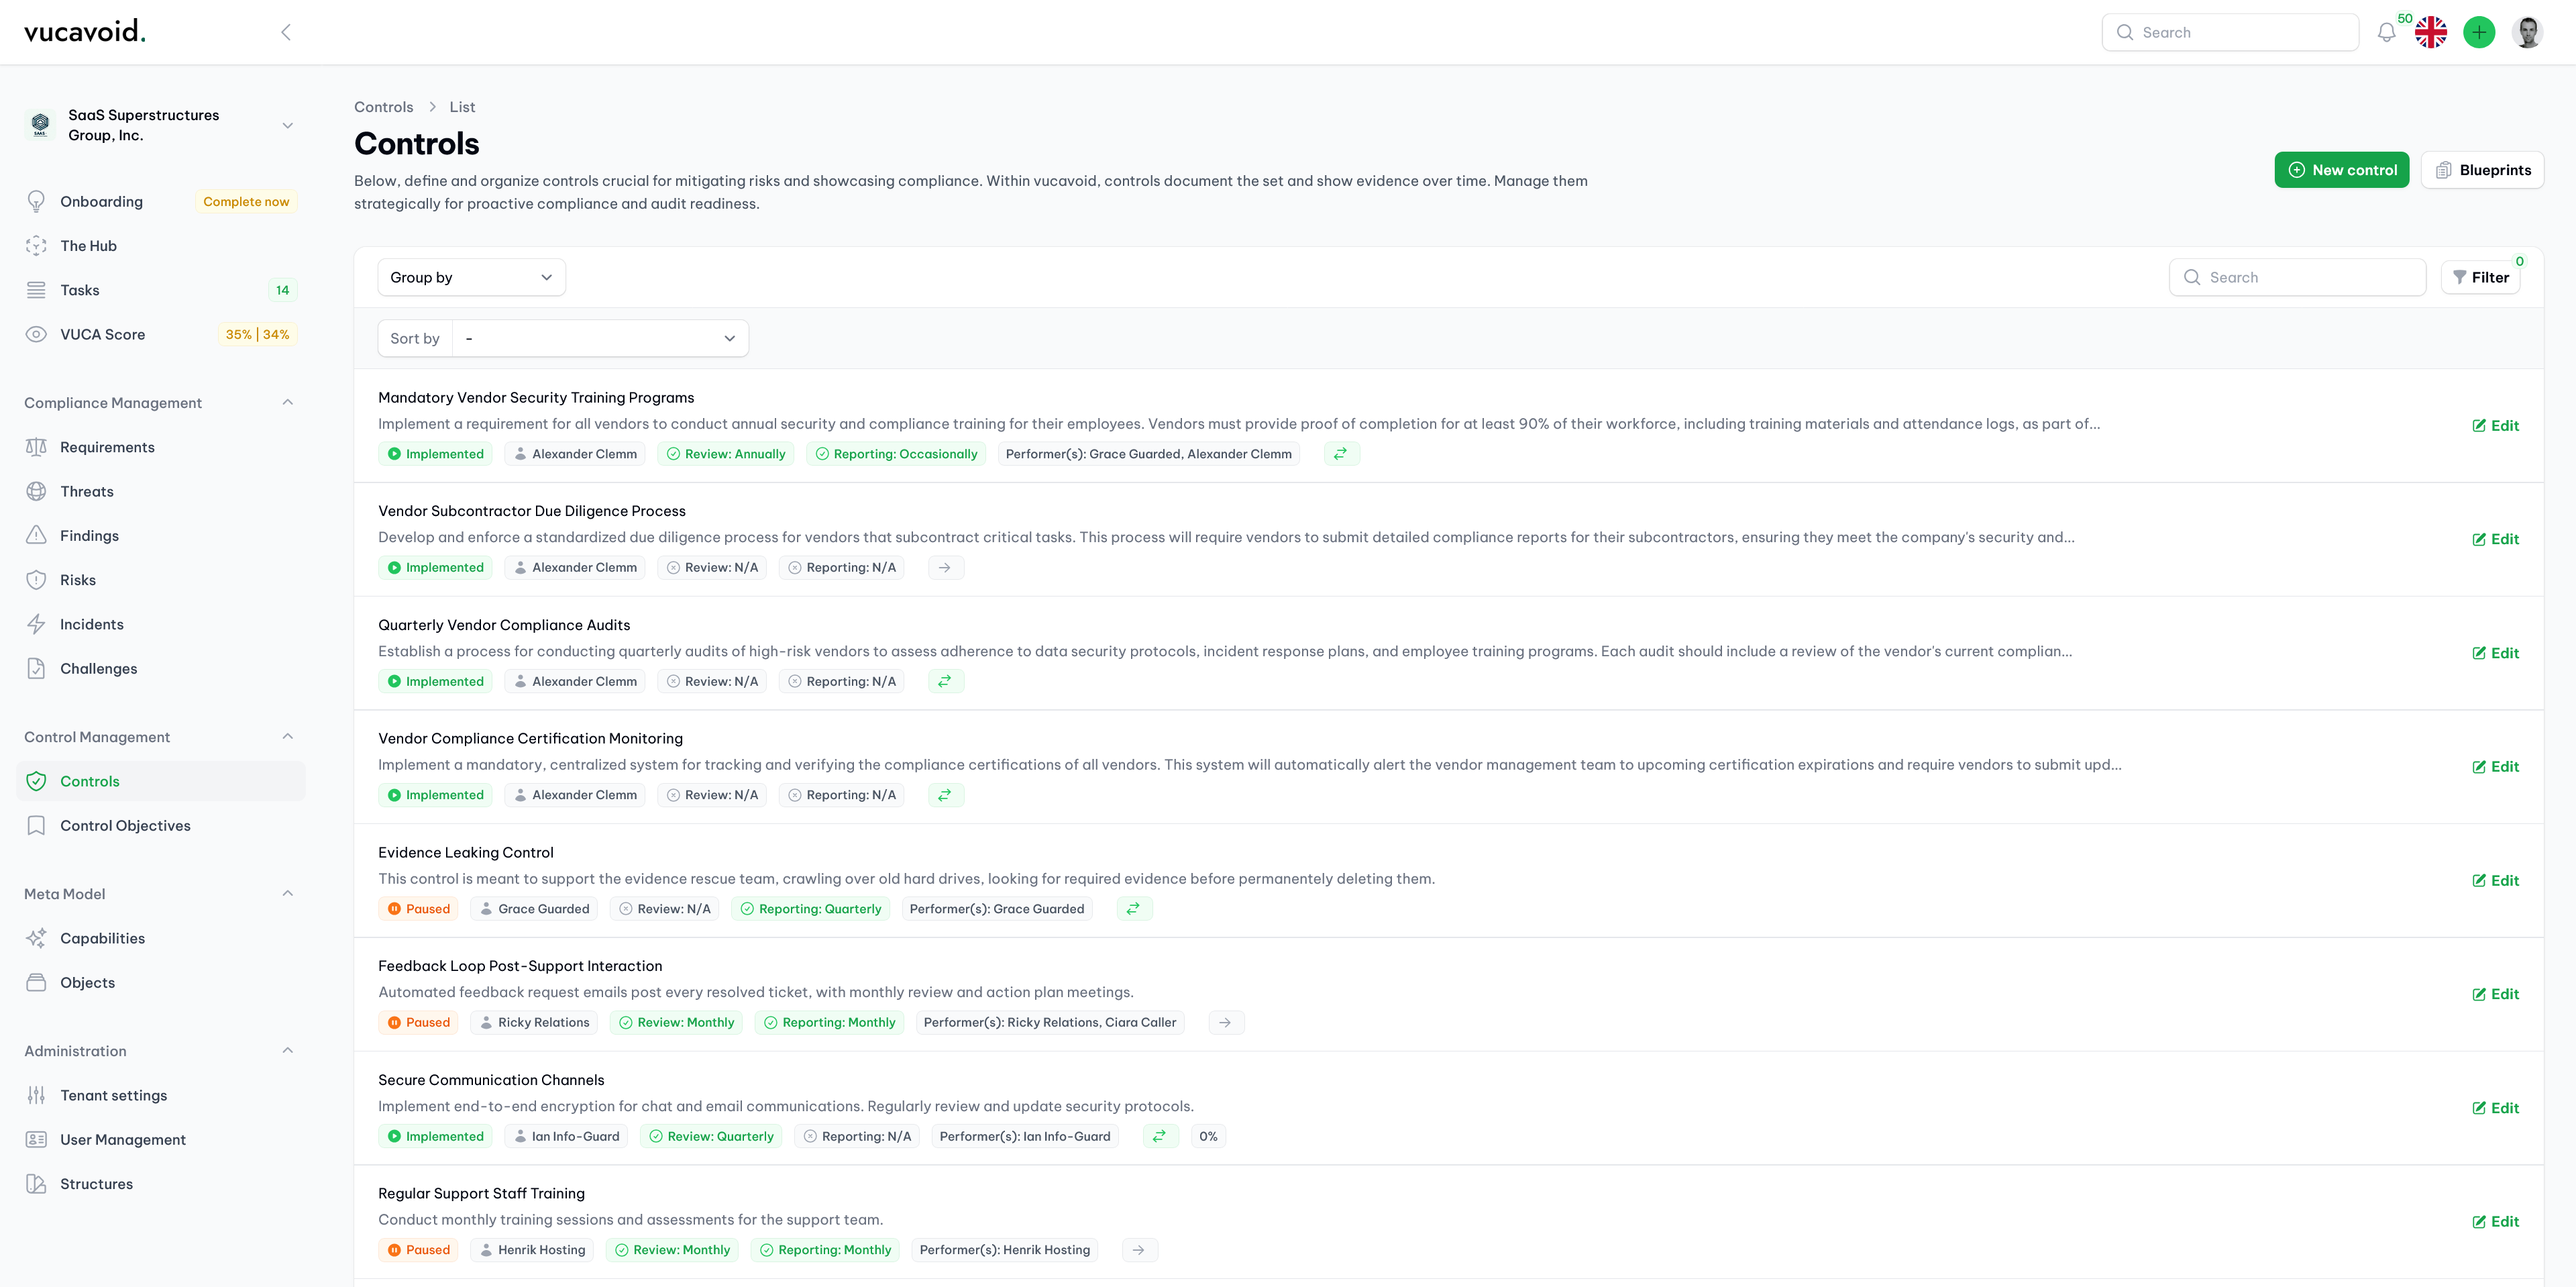
Task: Open Control Objectives bookmark icon
Action: pos(37,825)
